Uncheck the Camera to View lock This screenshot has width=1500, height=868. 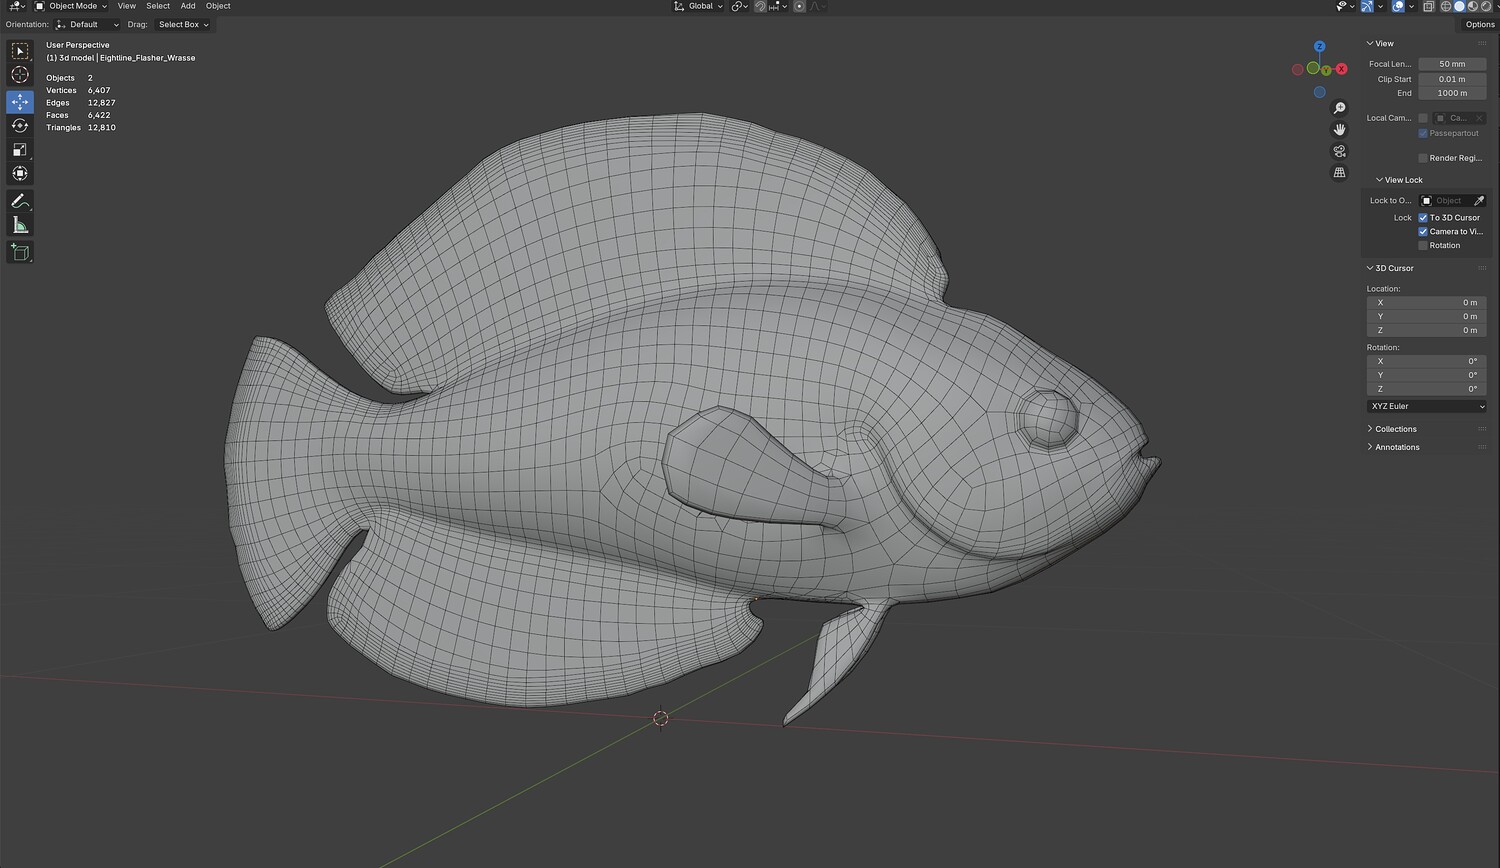point(1423,232)
